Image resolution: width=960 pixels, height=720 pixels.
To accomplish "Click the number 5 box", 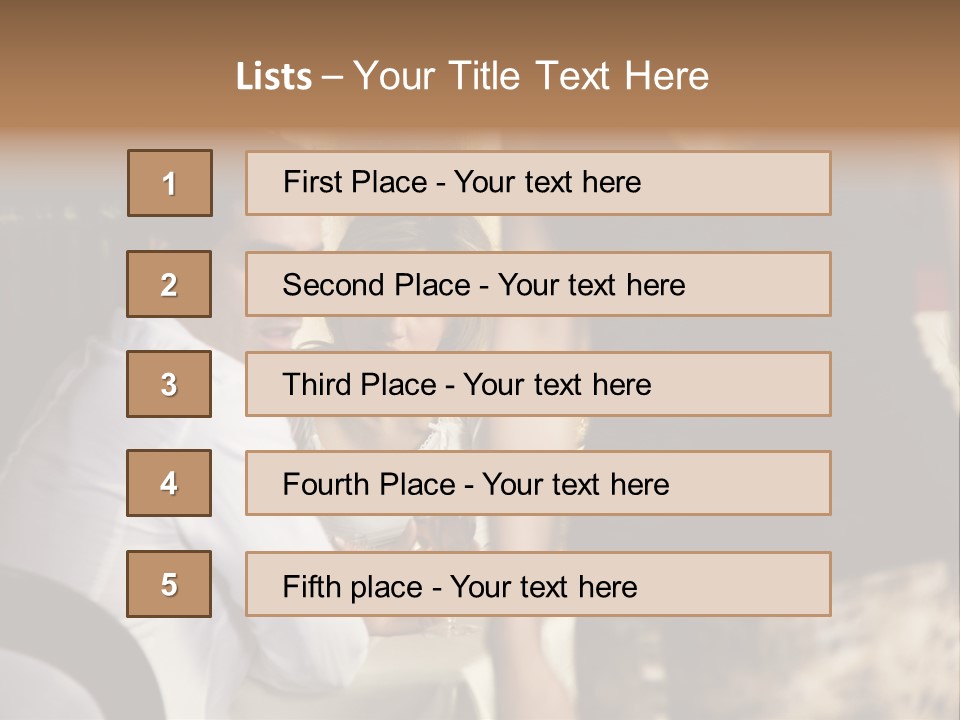I will 169,584.
